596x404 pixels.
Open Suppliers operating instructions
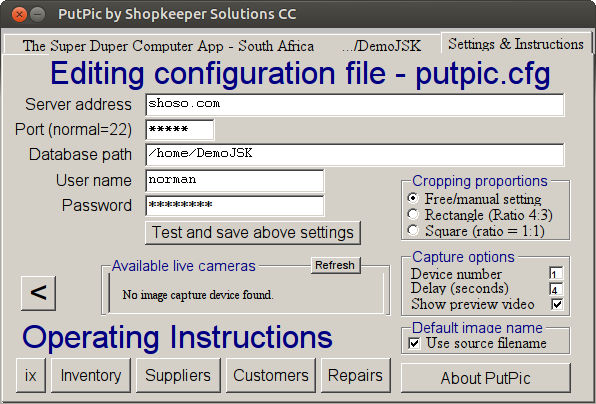tap(178, 375)
